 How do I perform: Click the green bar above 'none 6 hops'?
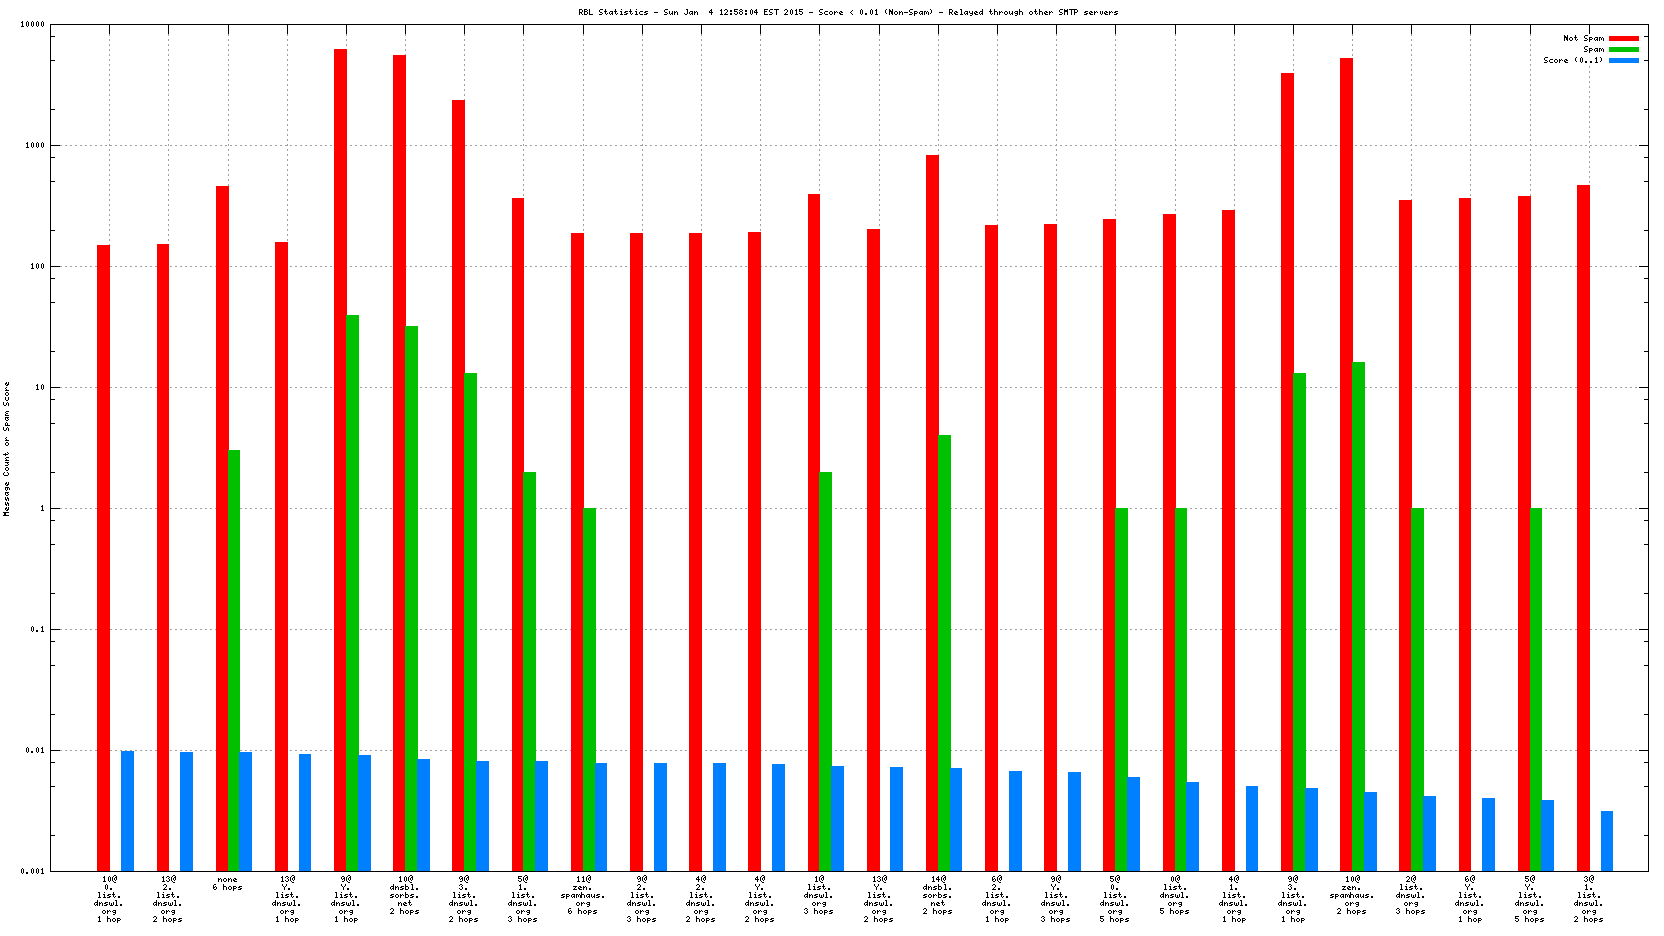point(234,660)
